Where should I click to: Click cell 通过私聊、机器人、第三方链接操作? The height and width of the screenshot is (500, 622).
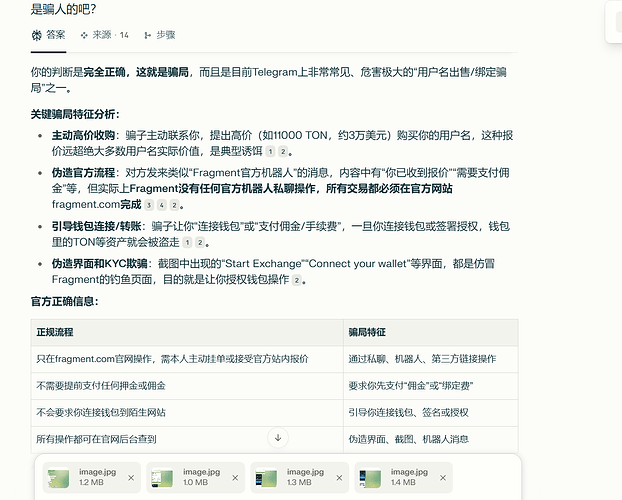pos(431,359)
